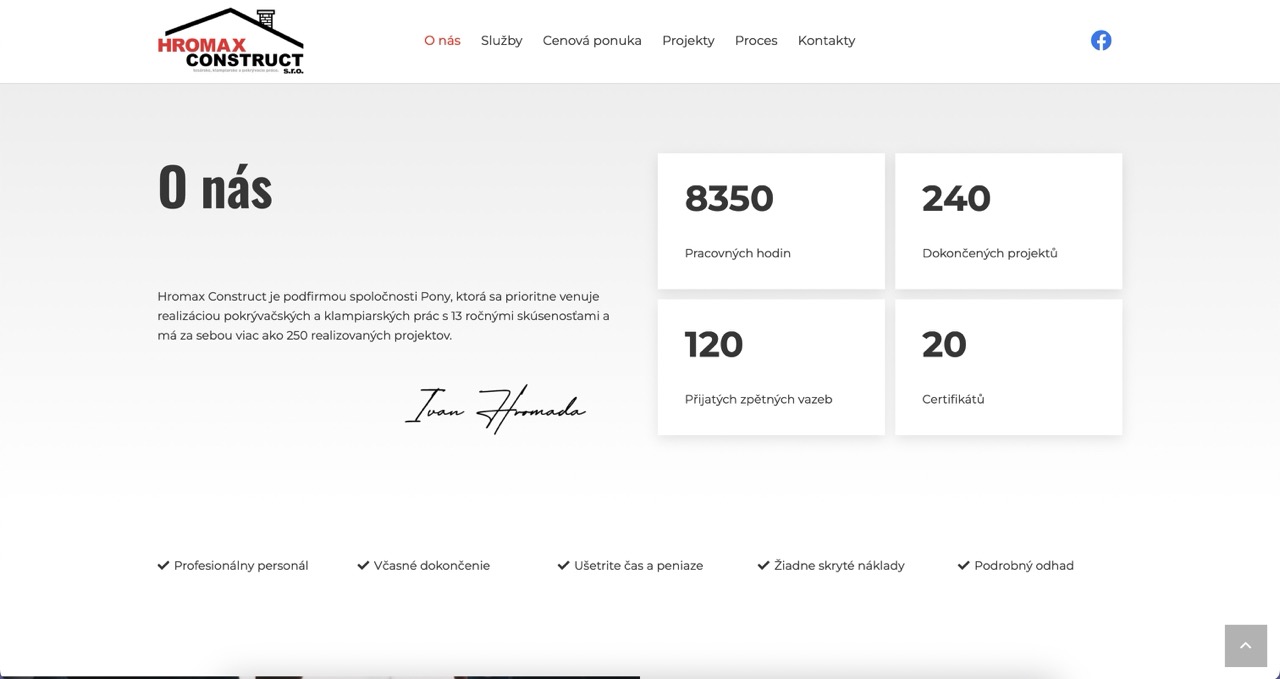Click the 240 Dokončených projektů card
The height and width of the screenshot is (679, 1280).
1008,221
